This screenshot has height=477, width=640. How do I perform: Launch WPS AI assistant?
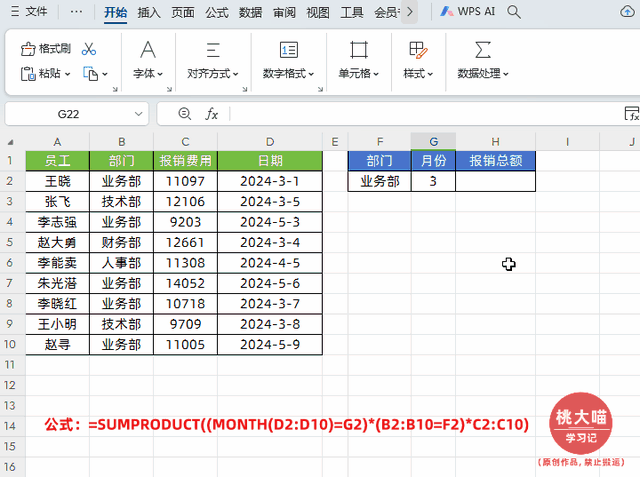point(468,11)
